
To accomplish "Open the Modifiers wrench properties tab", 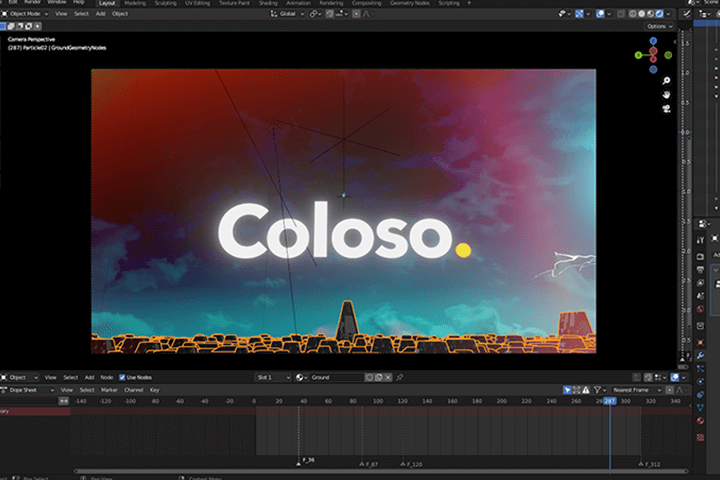I will tap(700, 355).
